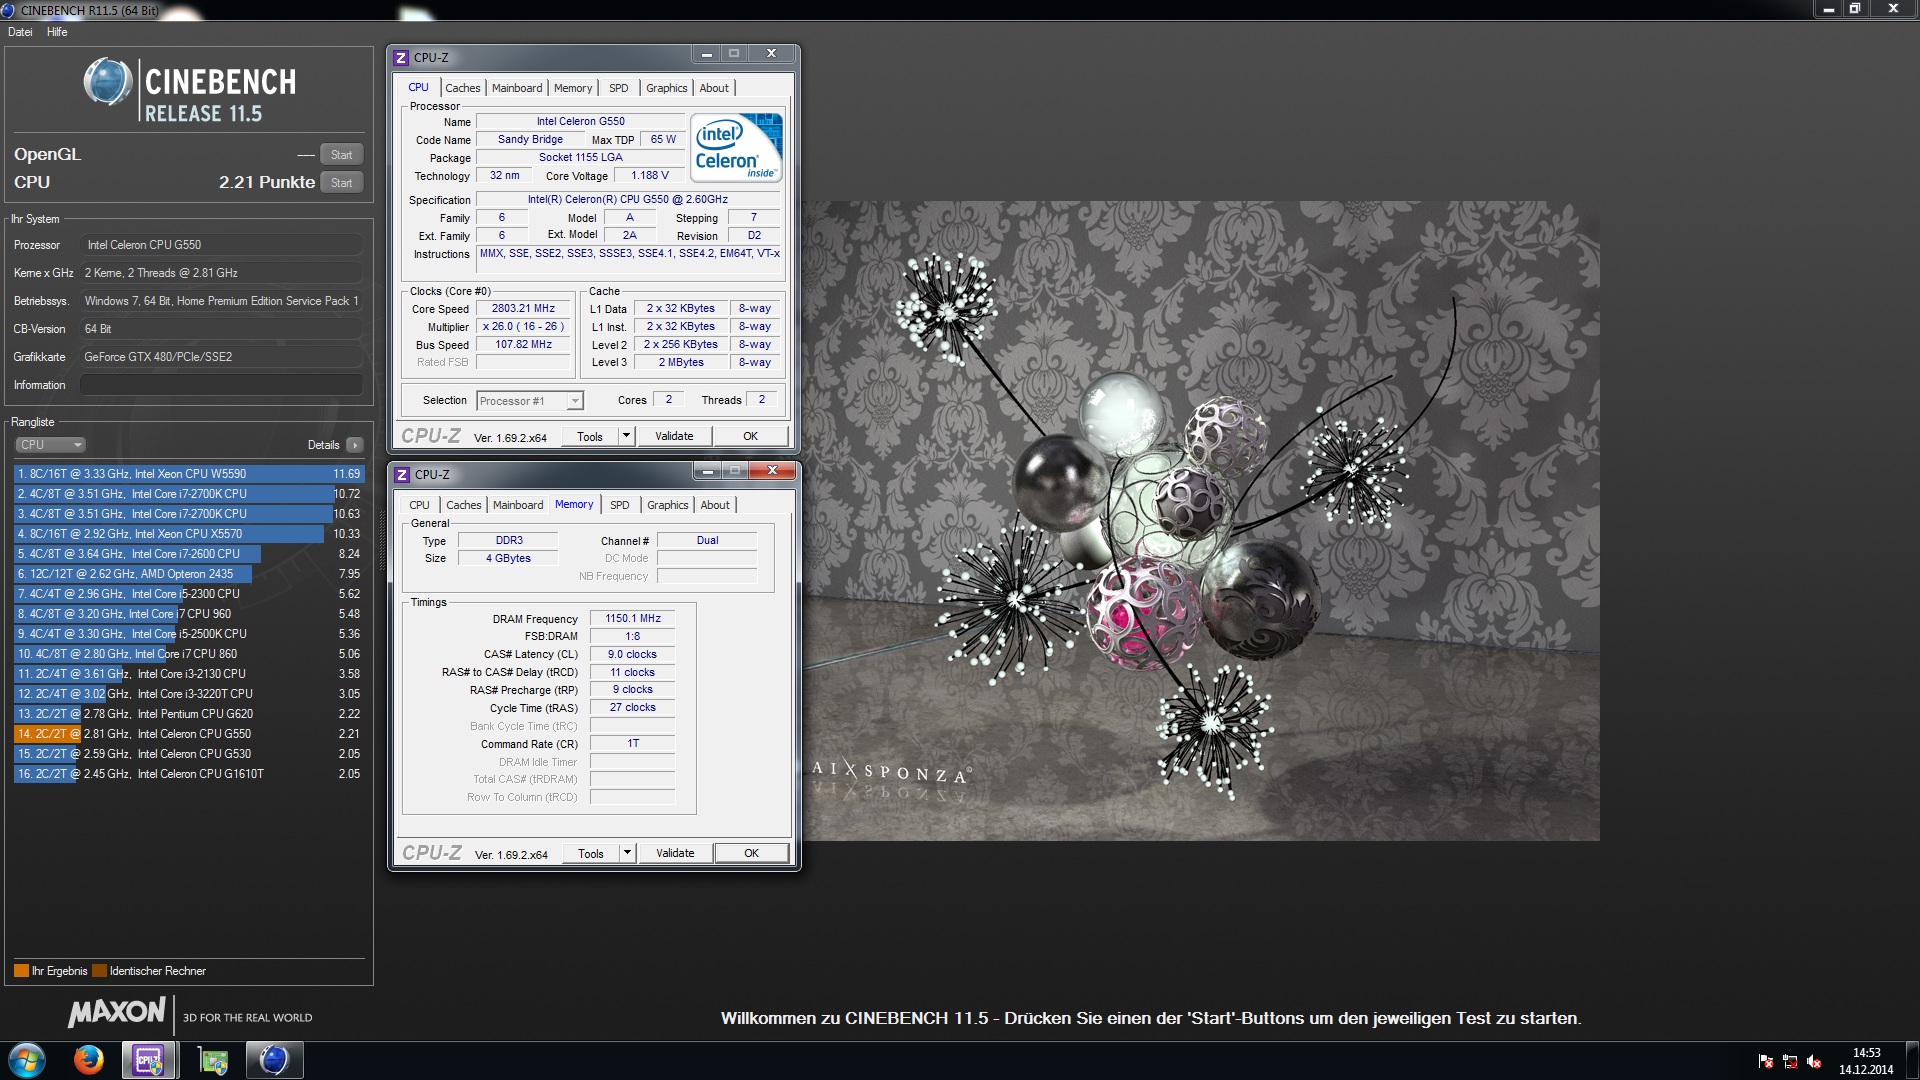Switch to SPD tab in upper CPU-Z
This screenshot has height=1080, width=1920.
tap(619, 88)
